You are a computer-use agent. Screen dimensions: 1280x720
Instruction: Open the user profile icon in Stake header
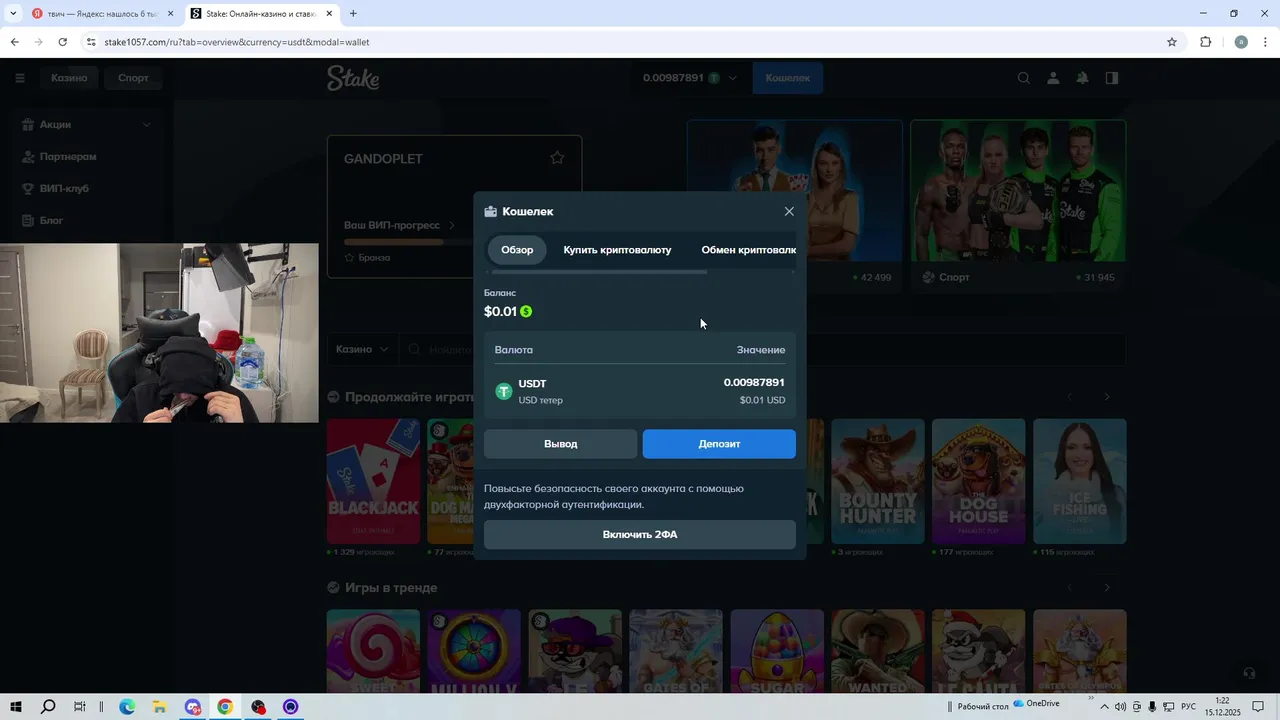(1053, 78)
